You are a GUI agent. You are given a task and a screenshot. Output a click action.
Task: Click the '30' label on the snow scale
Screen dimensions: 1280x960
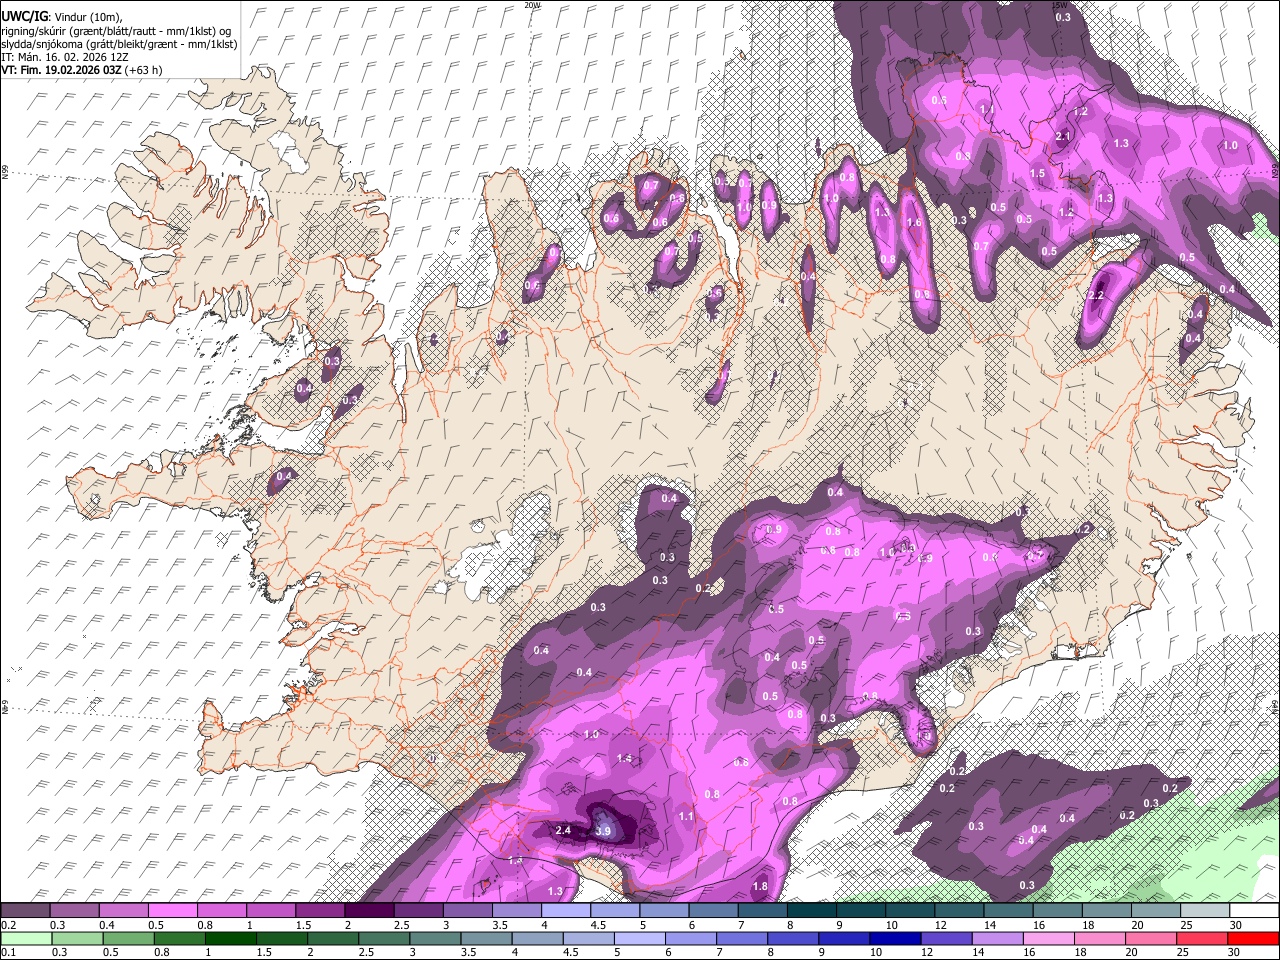1236,925
